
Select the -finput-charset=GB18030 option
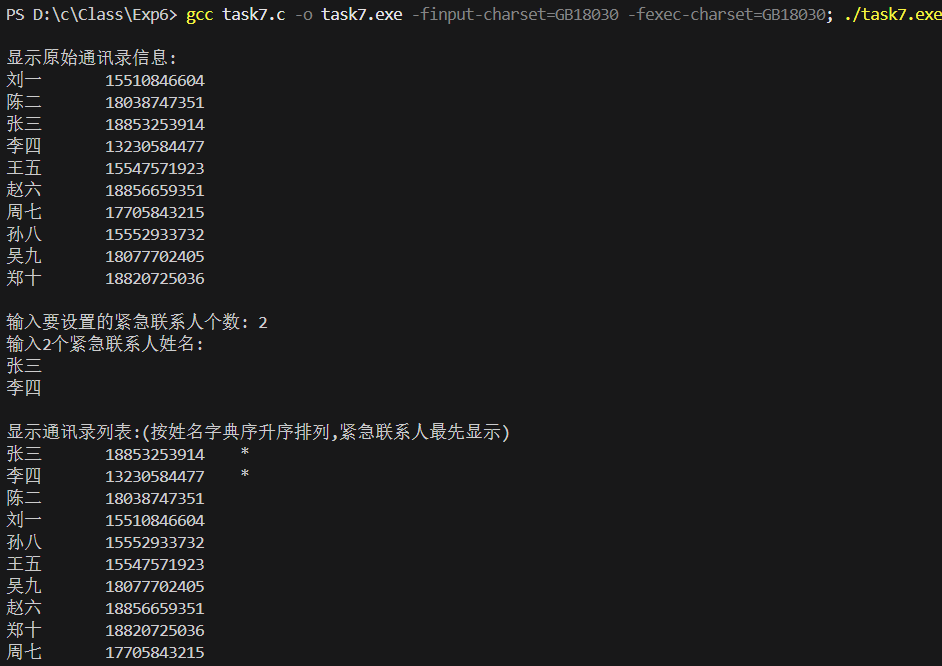515,14
